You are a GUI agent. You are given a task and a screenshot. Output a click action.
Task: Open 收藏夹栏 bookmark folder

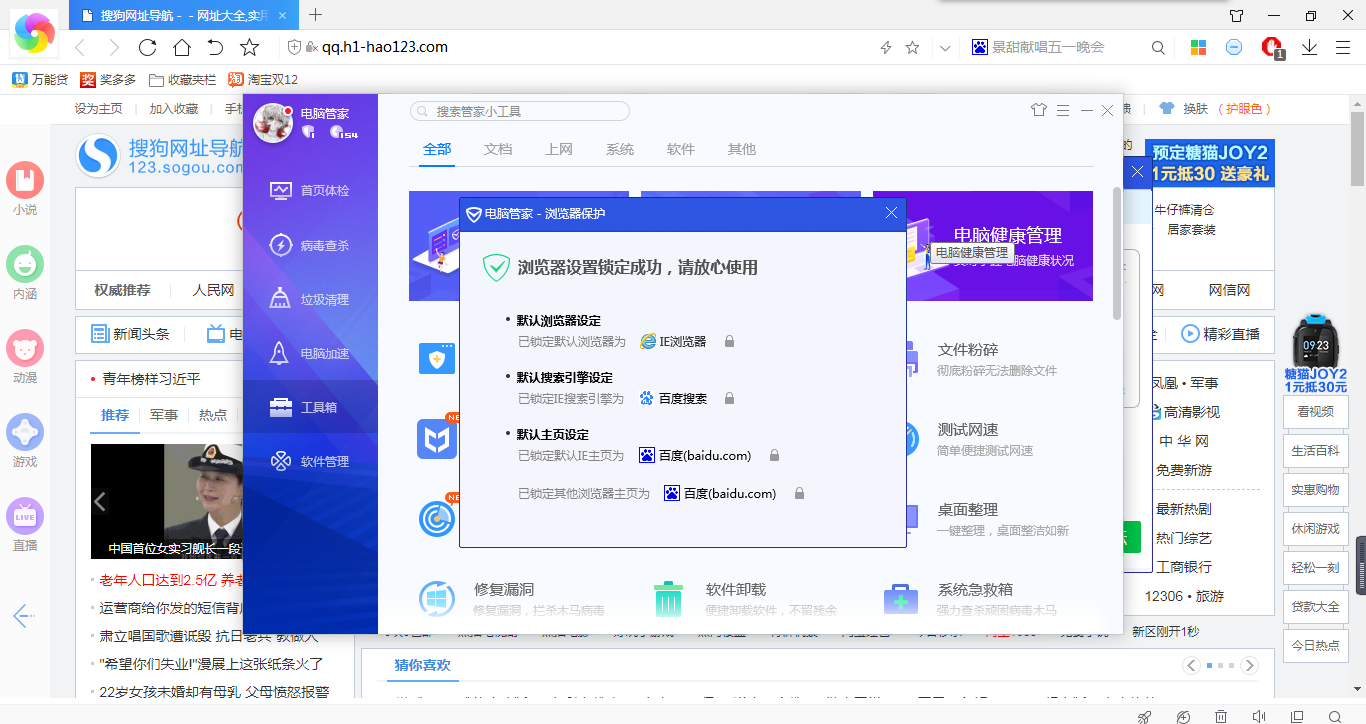[x=182, y=79]
